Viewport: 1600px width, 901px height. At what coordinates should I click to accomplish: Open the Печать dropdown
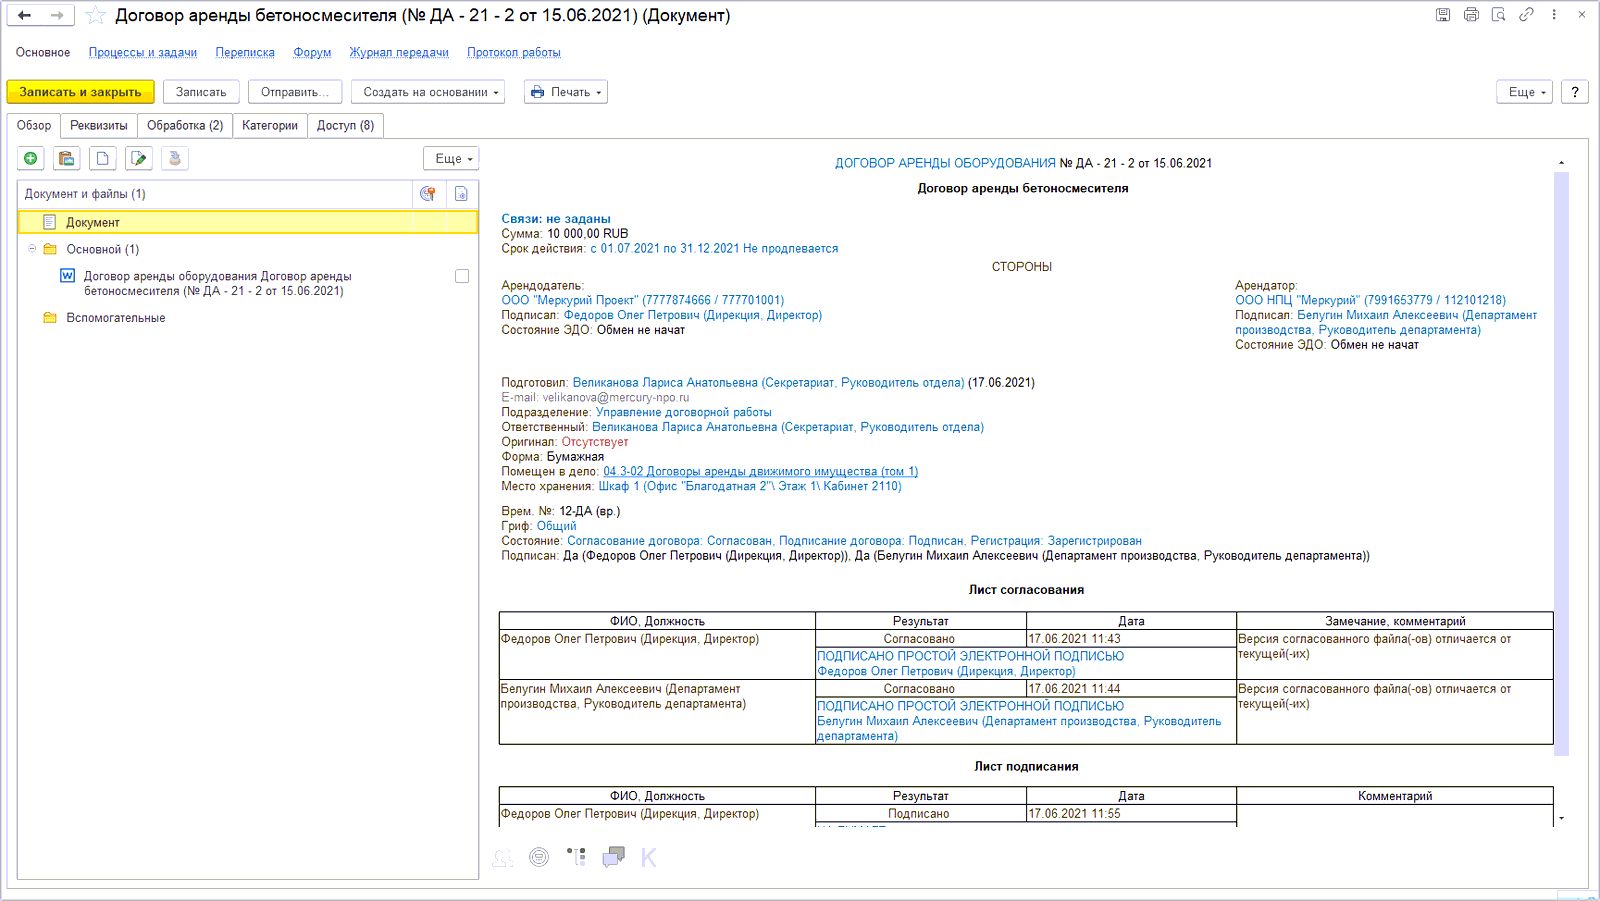coord(566,92)
